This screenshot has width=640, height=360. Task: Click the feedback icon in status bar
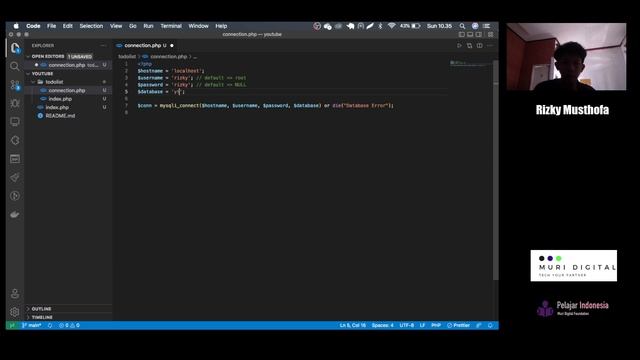[479, 325]
